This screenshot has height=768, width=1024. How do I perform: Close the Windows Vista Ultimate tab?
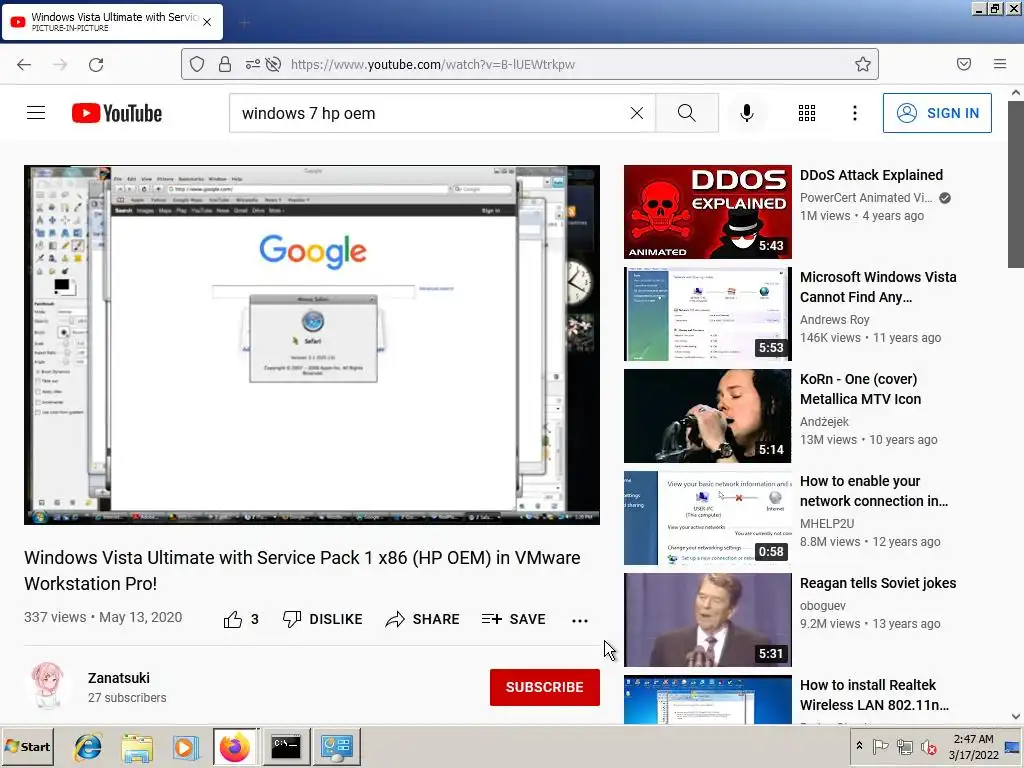207,22
